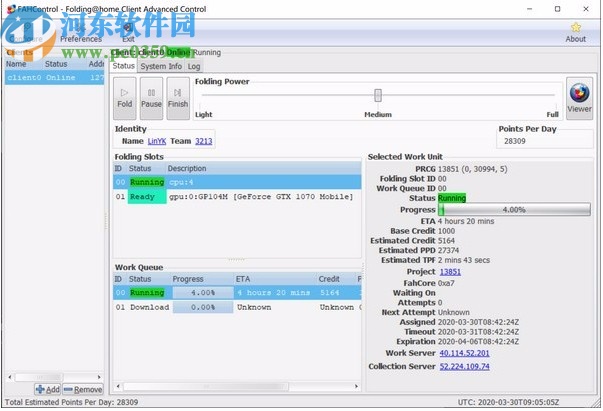Click the work unit 4.00% progress bar
Viewport: 603px width, 411px height.
[x=514, y=210]
